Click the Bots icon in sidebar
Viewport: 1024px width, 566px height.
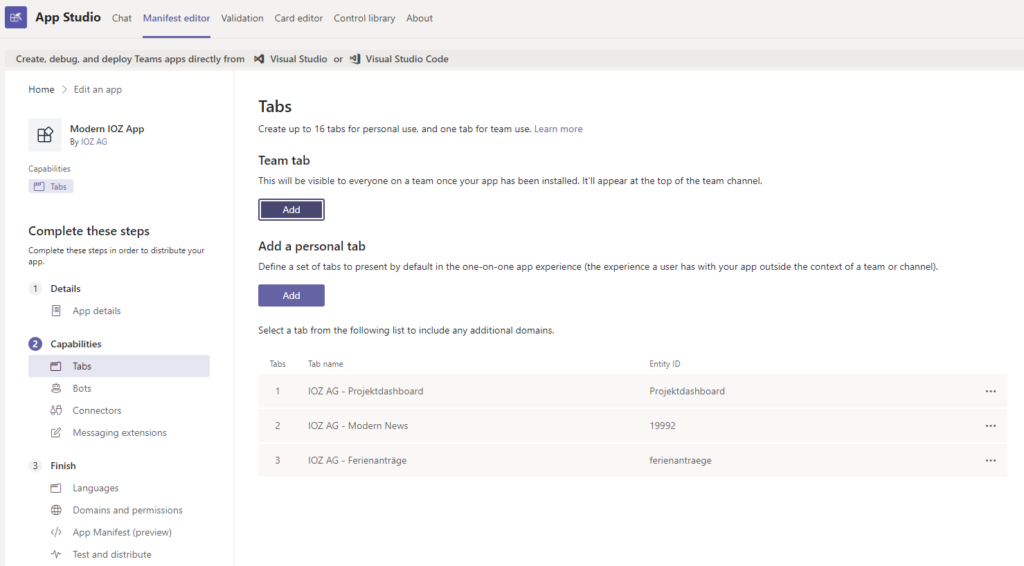tap(56, 388)
